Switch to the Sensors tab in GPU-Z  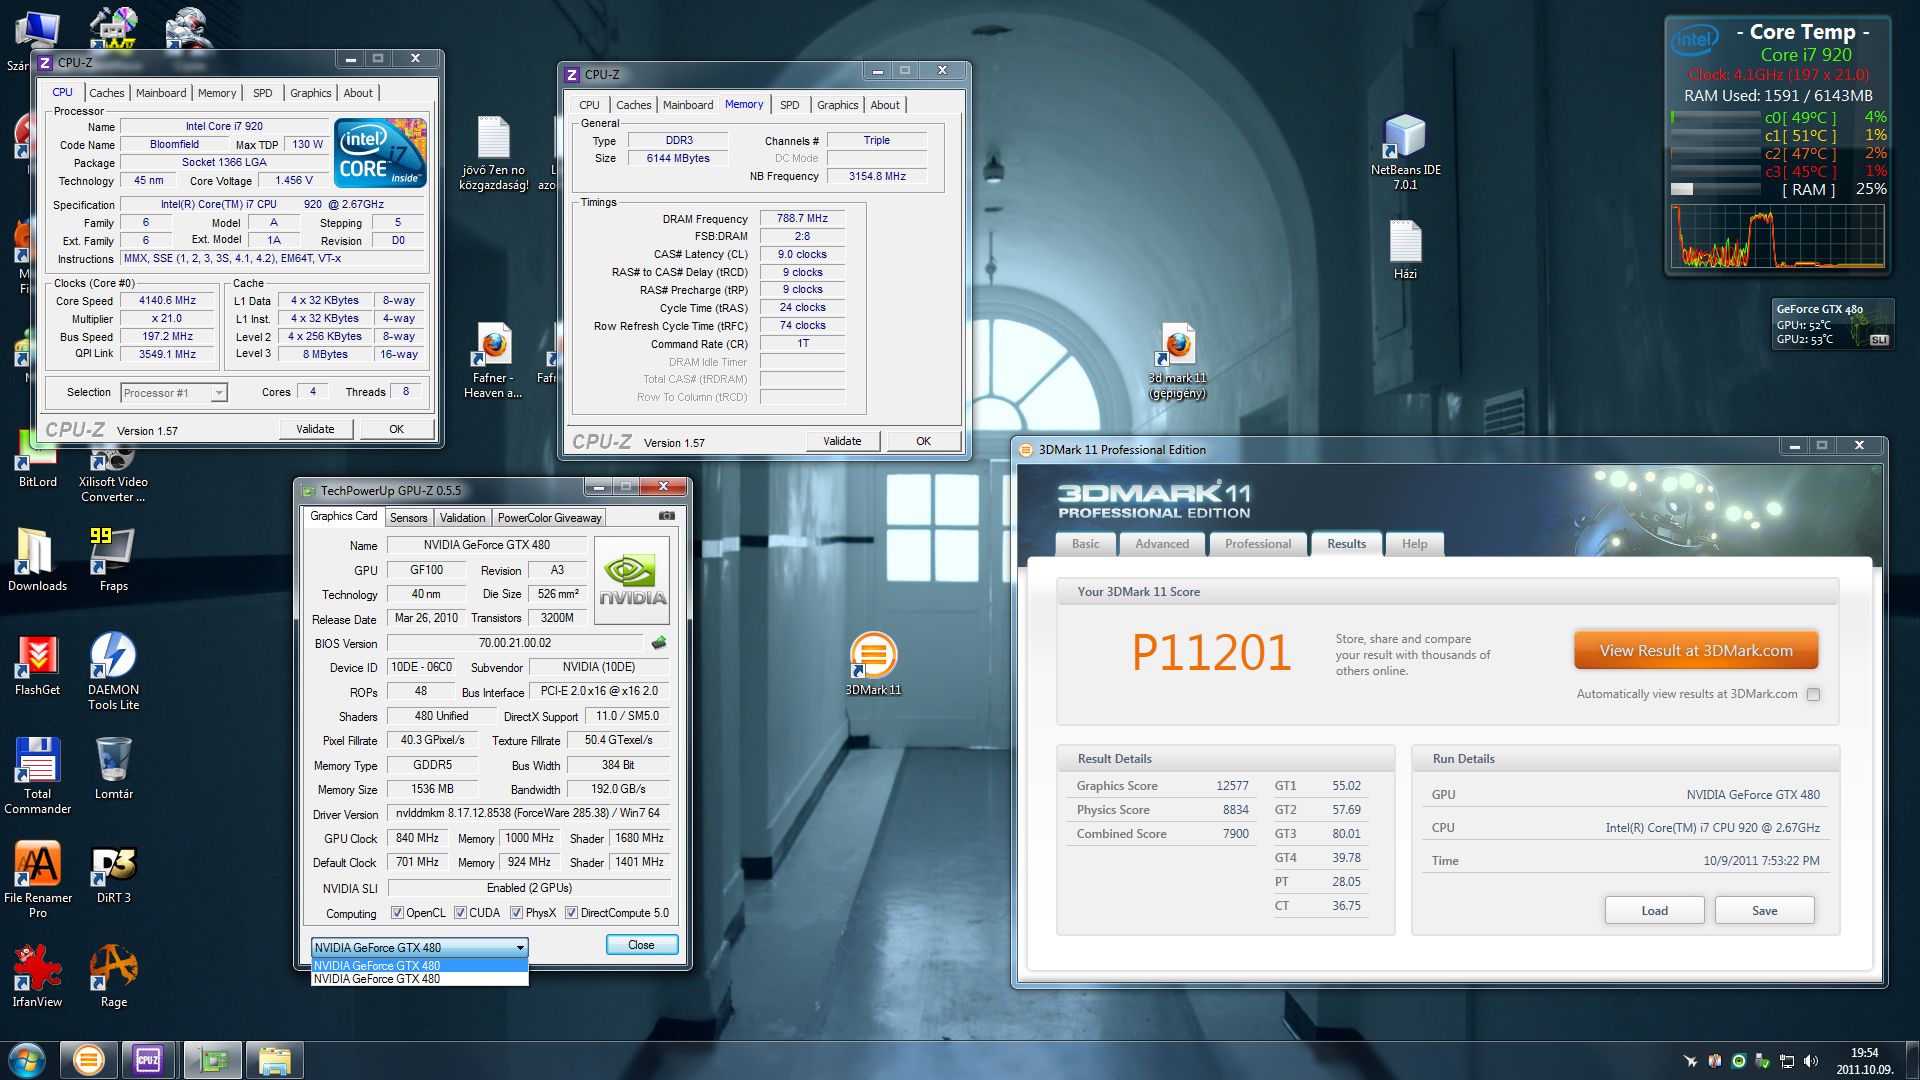(408, 517)
